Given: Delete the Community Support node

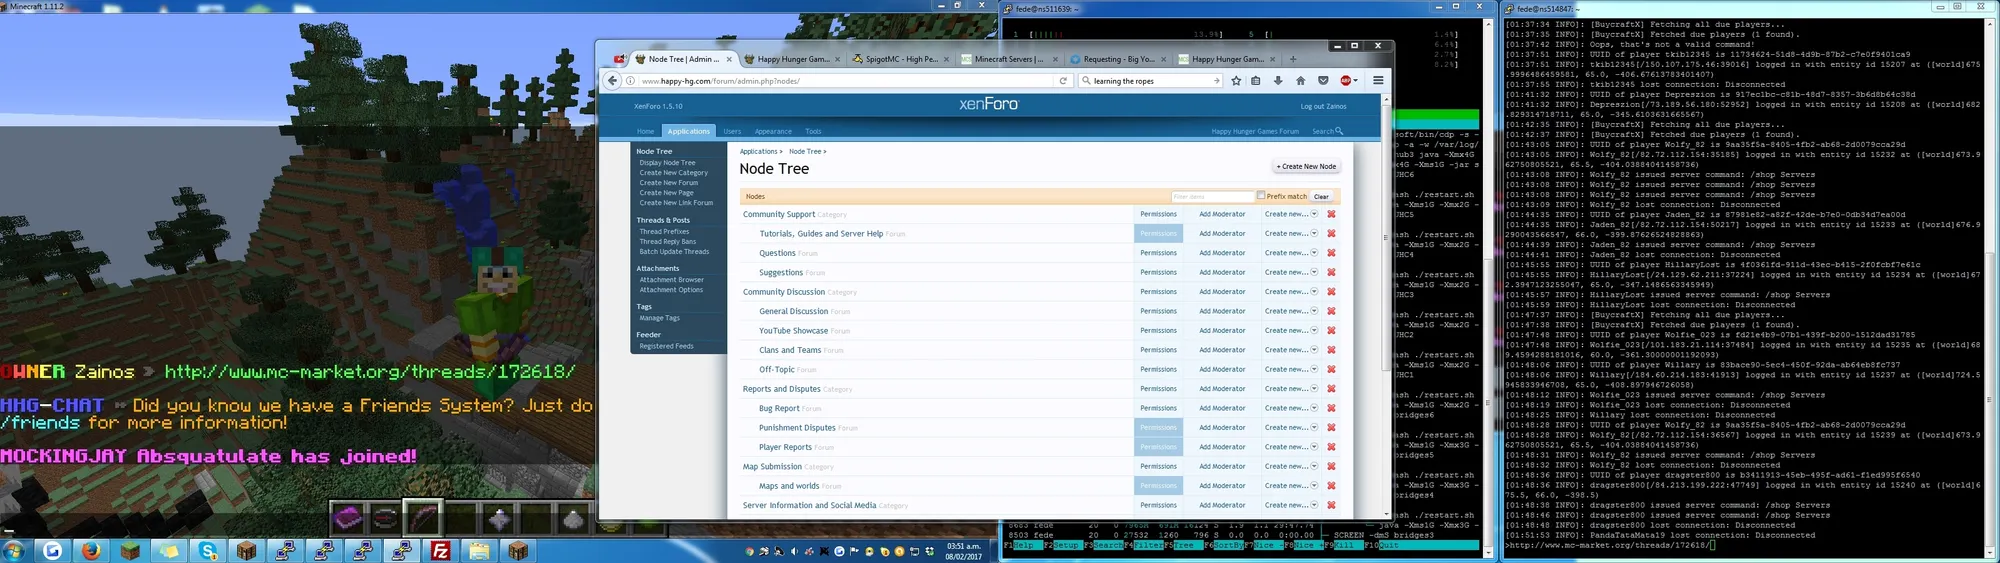Looking at the screenshot, I should tap(1331, 214).
